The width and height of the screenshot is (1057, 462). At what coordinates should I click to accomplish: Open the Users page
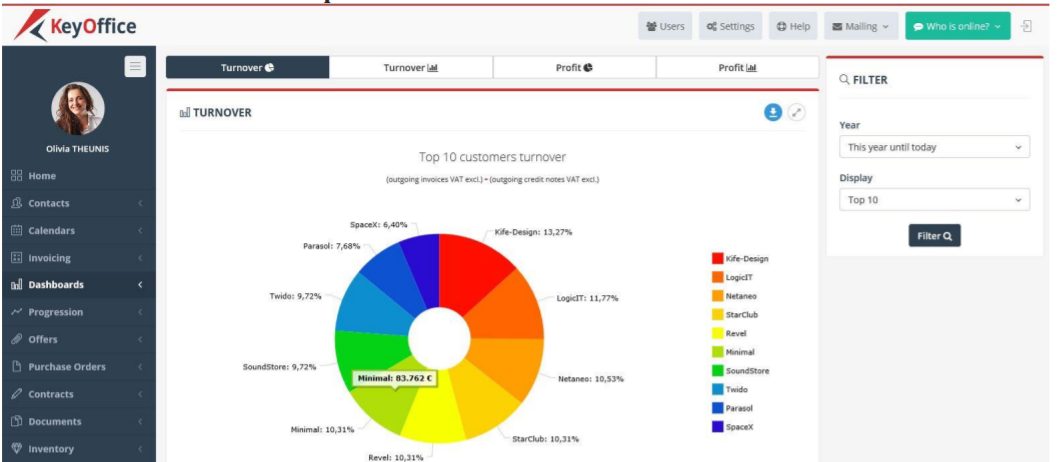tap(665, 26)
